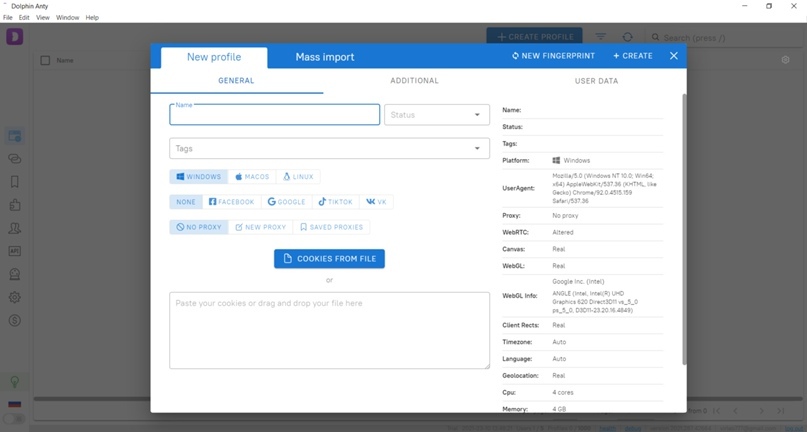Image resolution: width=807 pixels, height=432 pixels.
Task: Click the Name input field
Action: (275, 115)
